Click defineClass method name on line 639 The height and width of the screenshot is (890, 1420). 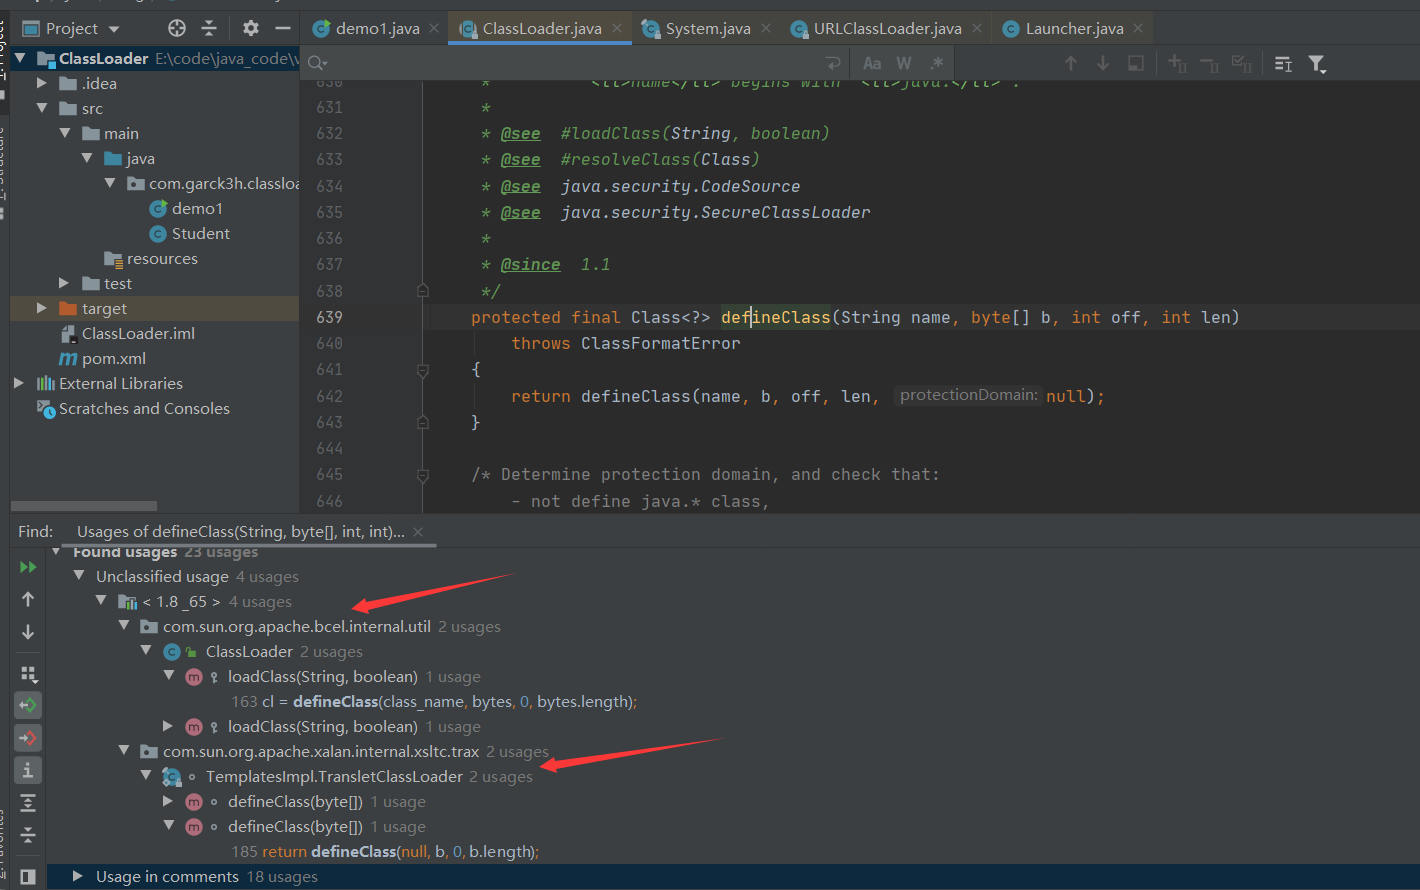pos(776,317)
